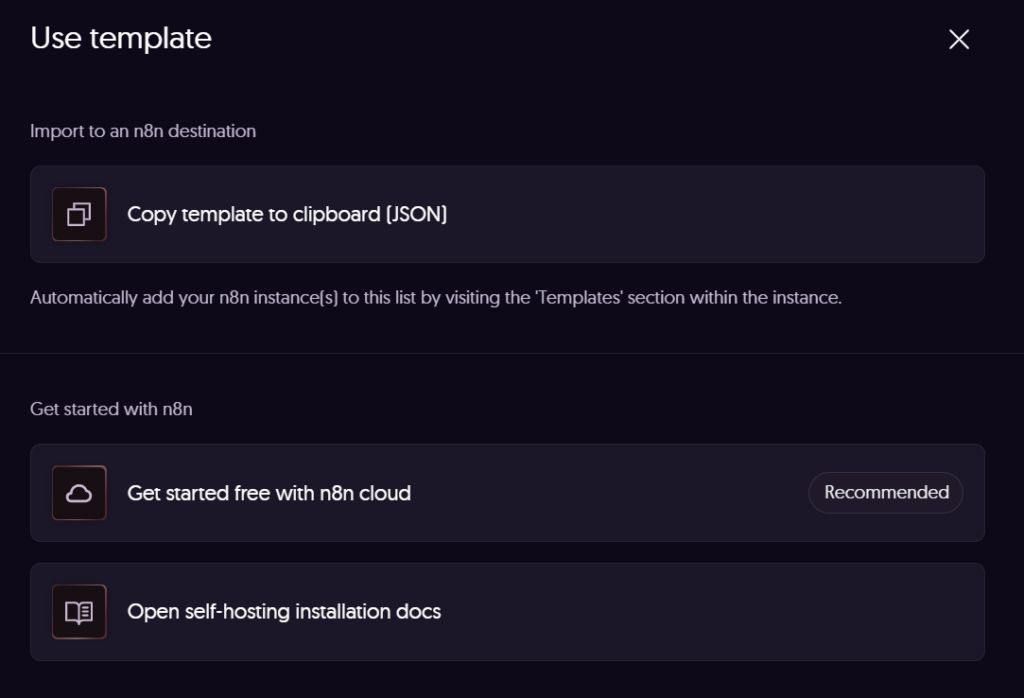The image size is (1024, 698).
Task: Click the Recommended badge
Action: (886, 493)
